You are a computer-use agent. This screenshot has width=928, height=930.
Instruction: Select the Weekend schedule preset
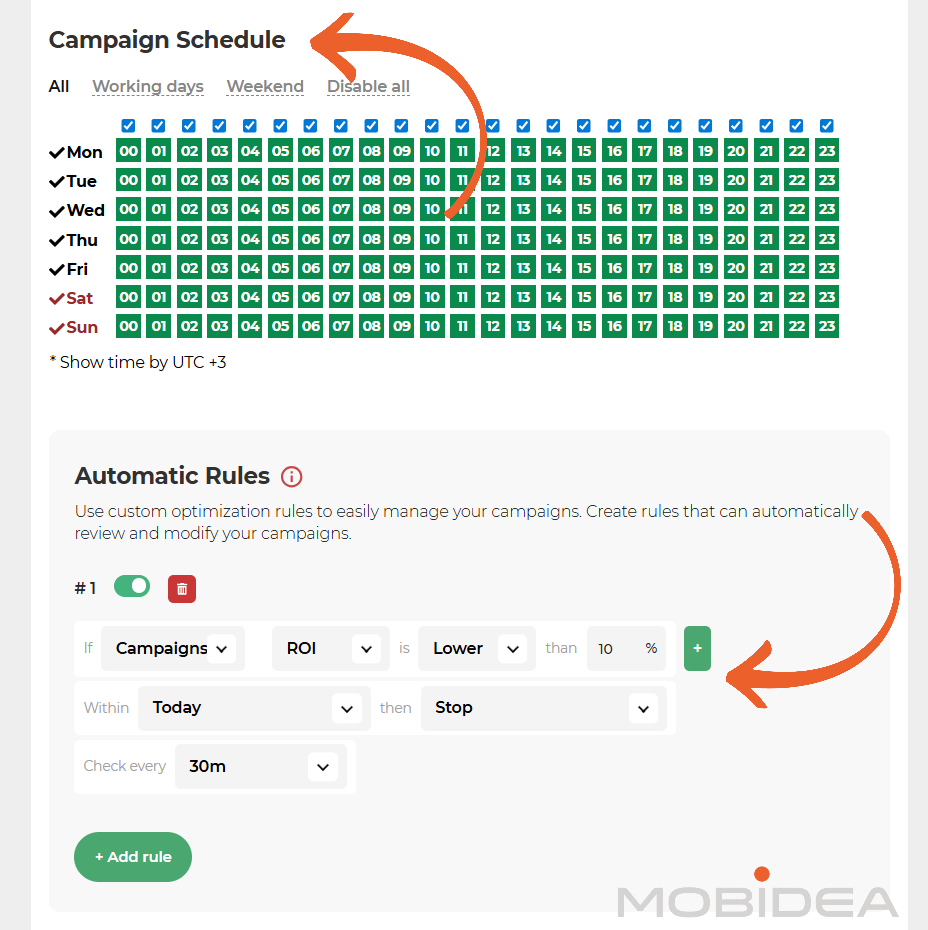point(265,87)
